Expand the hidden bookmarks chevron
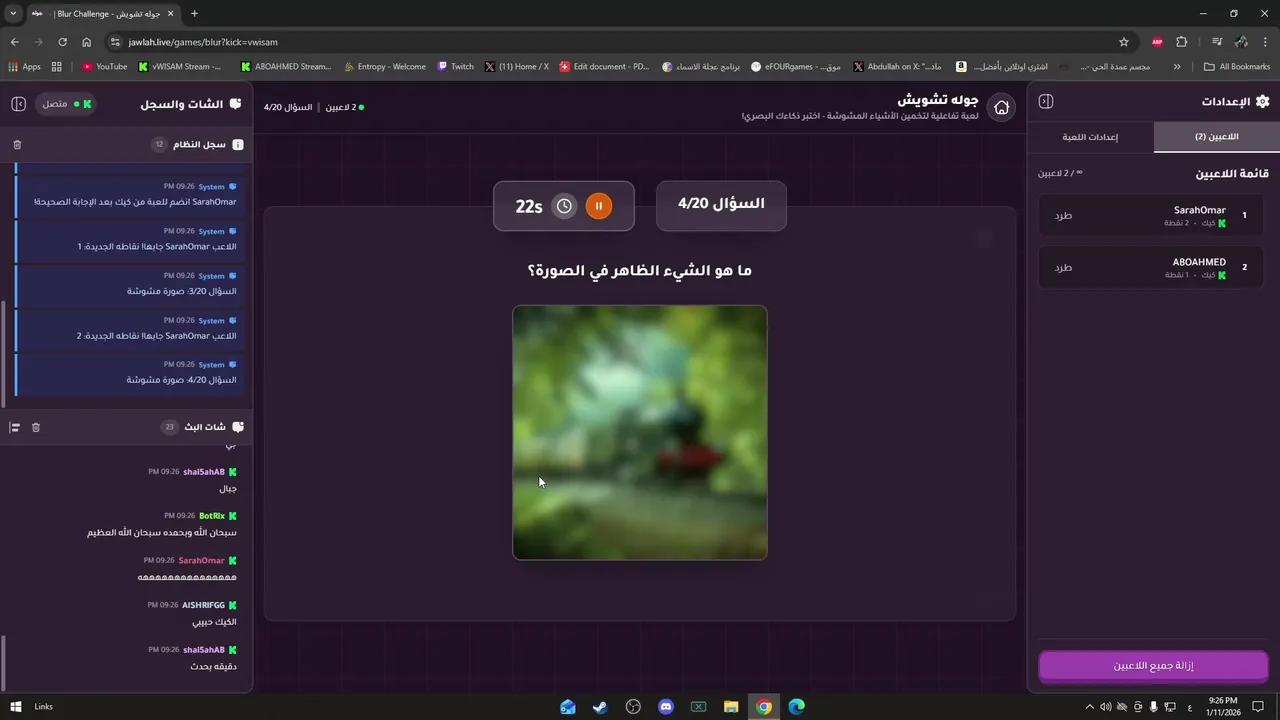 [1177, 67]
